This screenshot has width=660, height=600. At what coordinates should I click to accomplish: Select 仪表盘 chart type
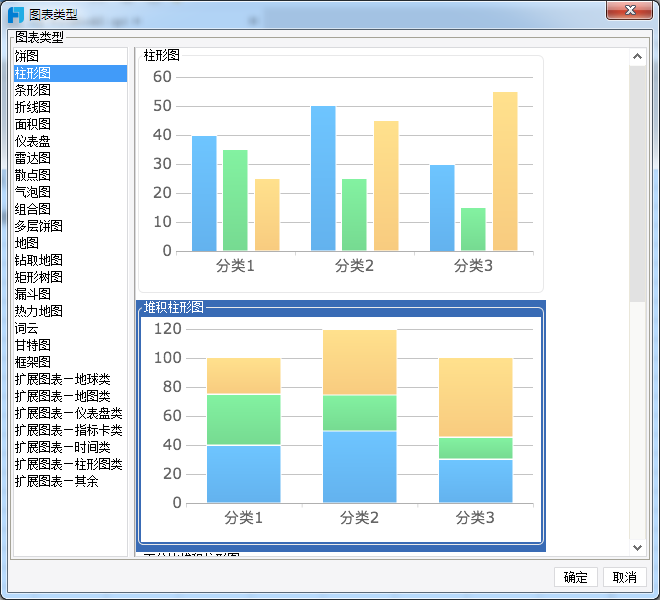tap(70, 141)
